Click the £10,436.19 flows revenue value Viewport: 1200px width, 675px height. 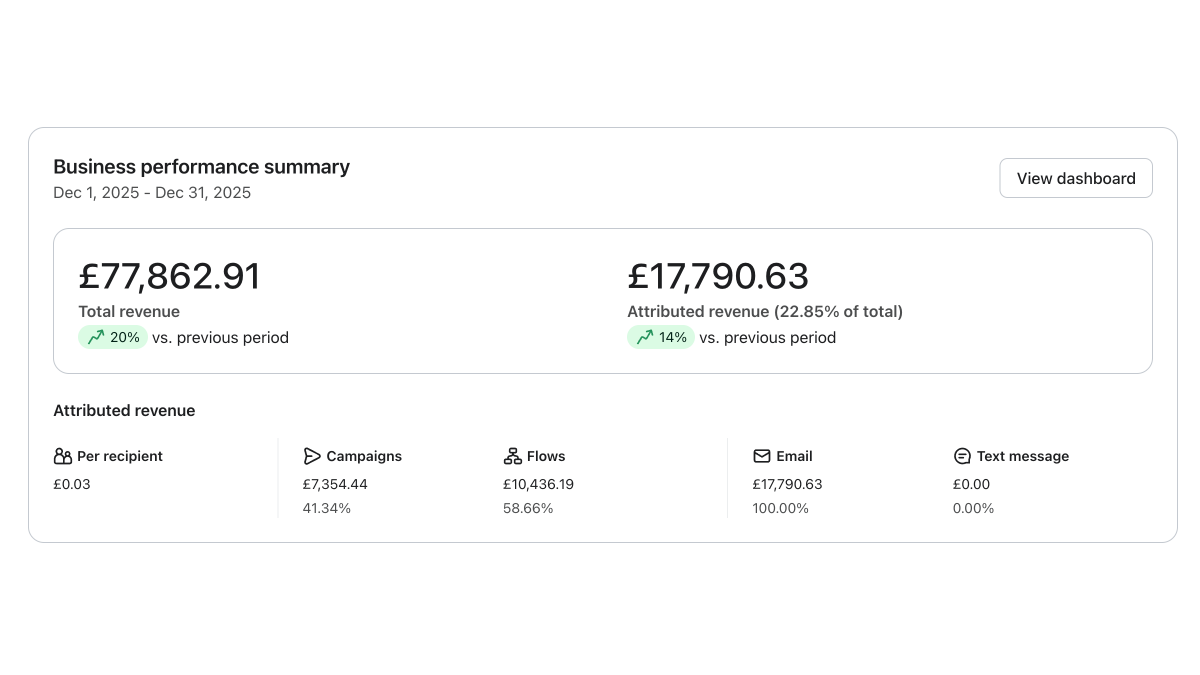coord(538,484)
